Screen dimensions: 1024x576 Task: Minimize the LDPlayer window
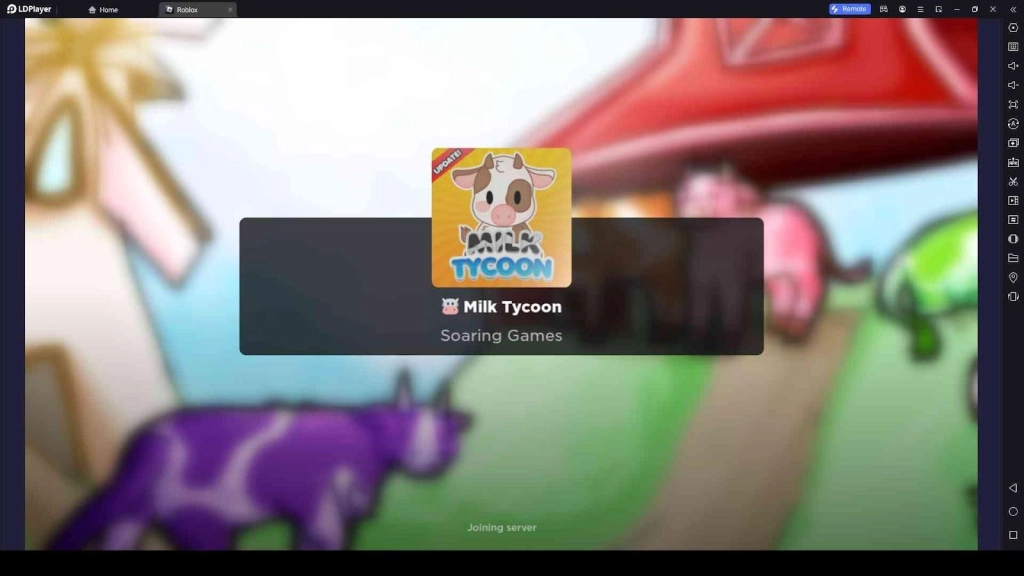(957, 9)
